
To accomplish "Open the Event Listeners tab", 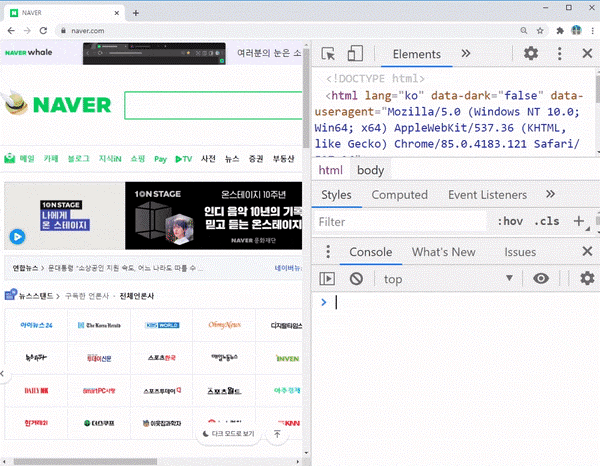I will point(488,195).
